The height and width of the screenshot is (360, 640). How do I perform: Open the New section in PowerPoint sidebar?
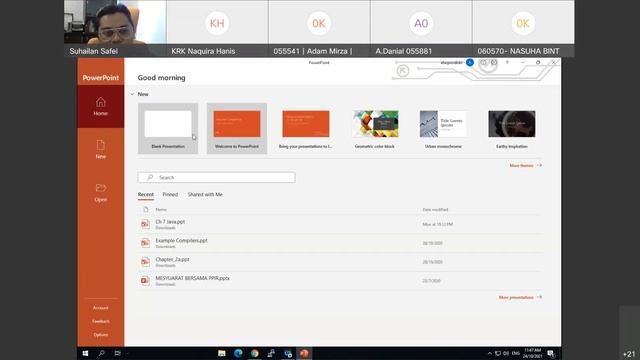click(100, 149)
